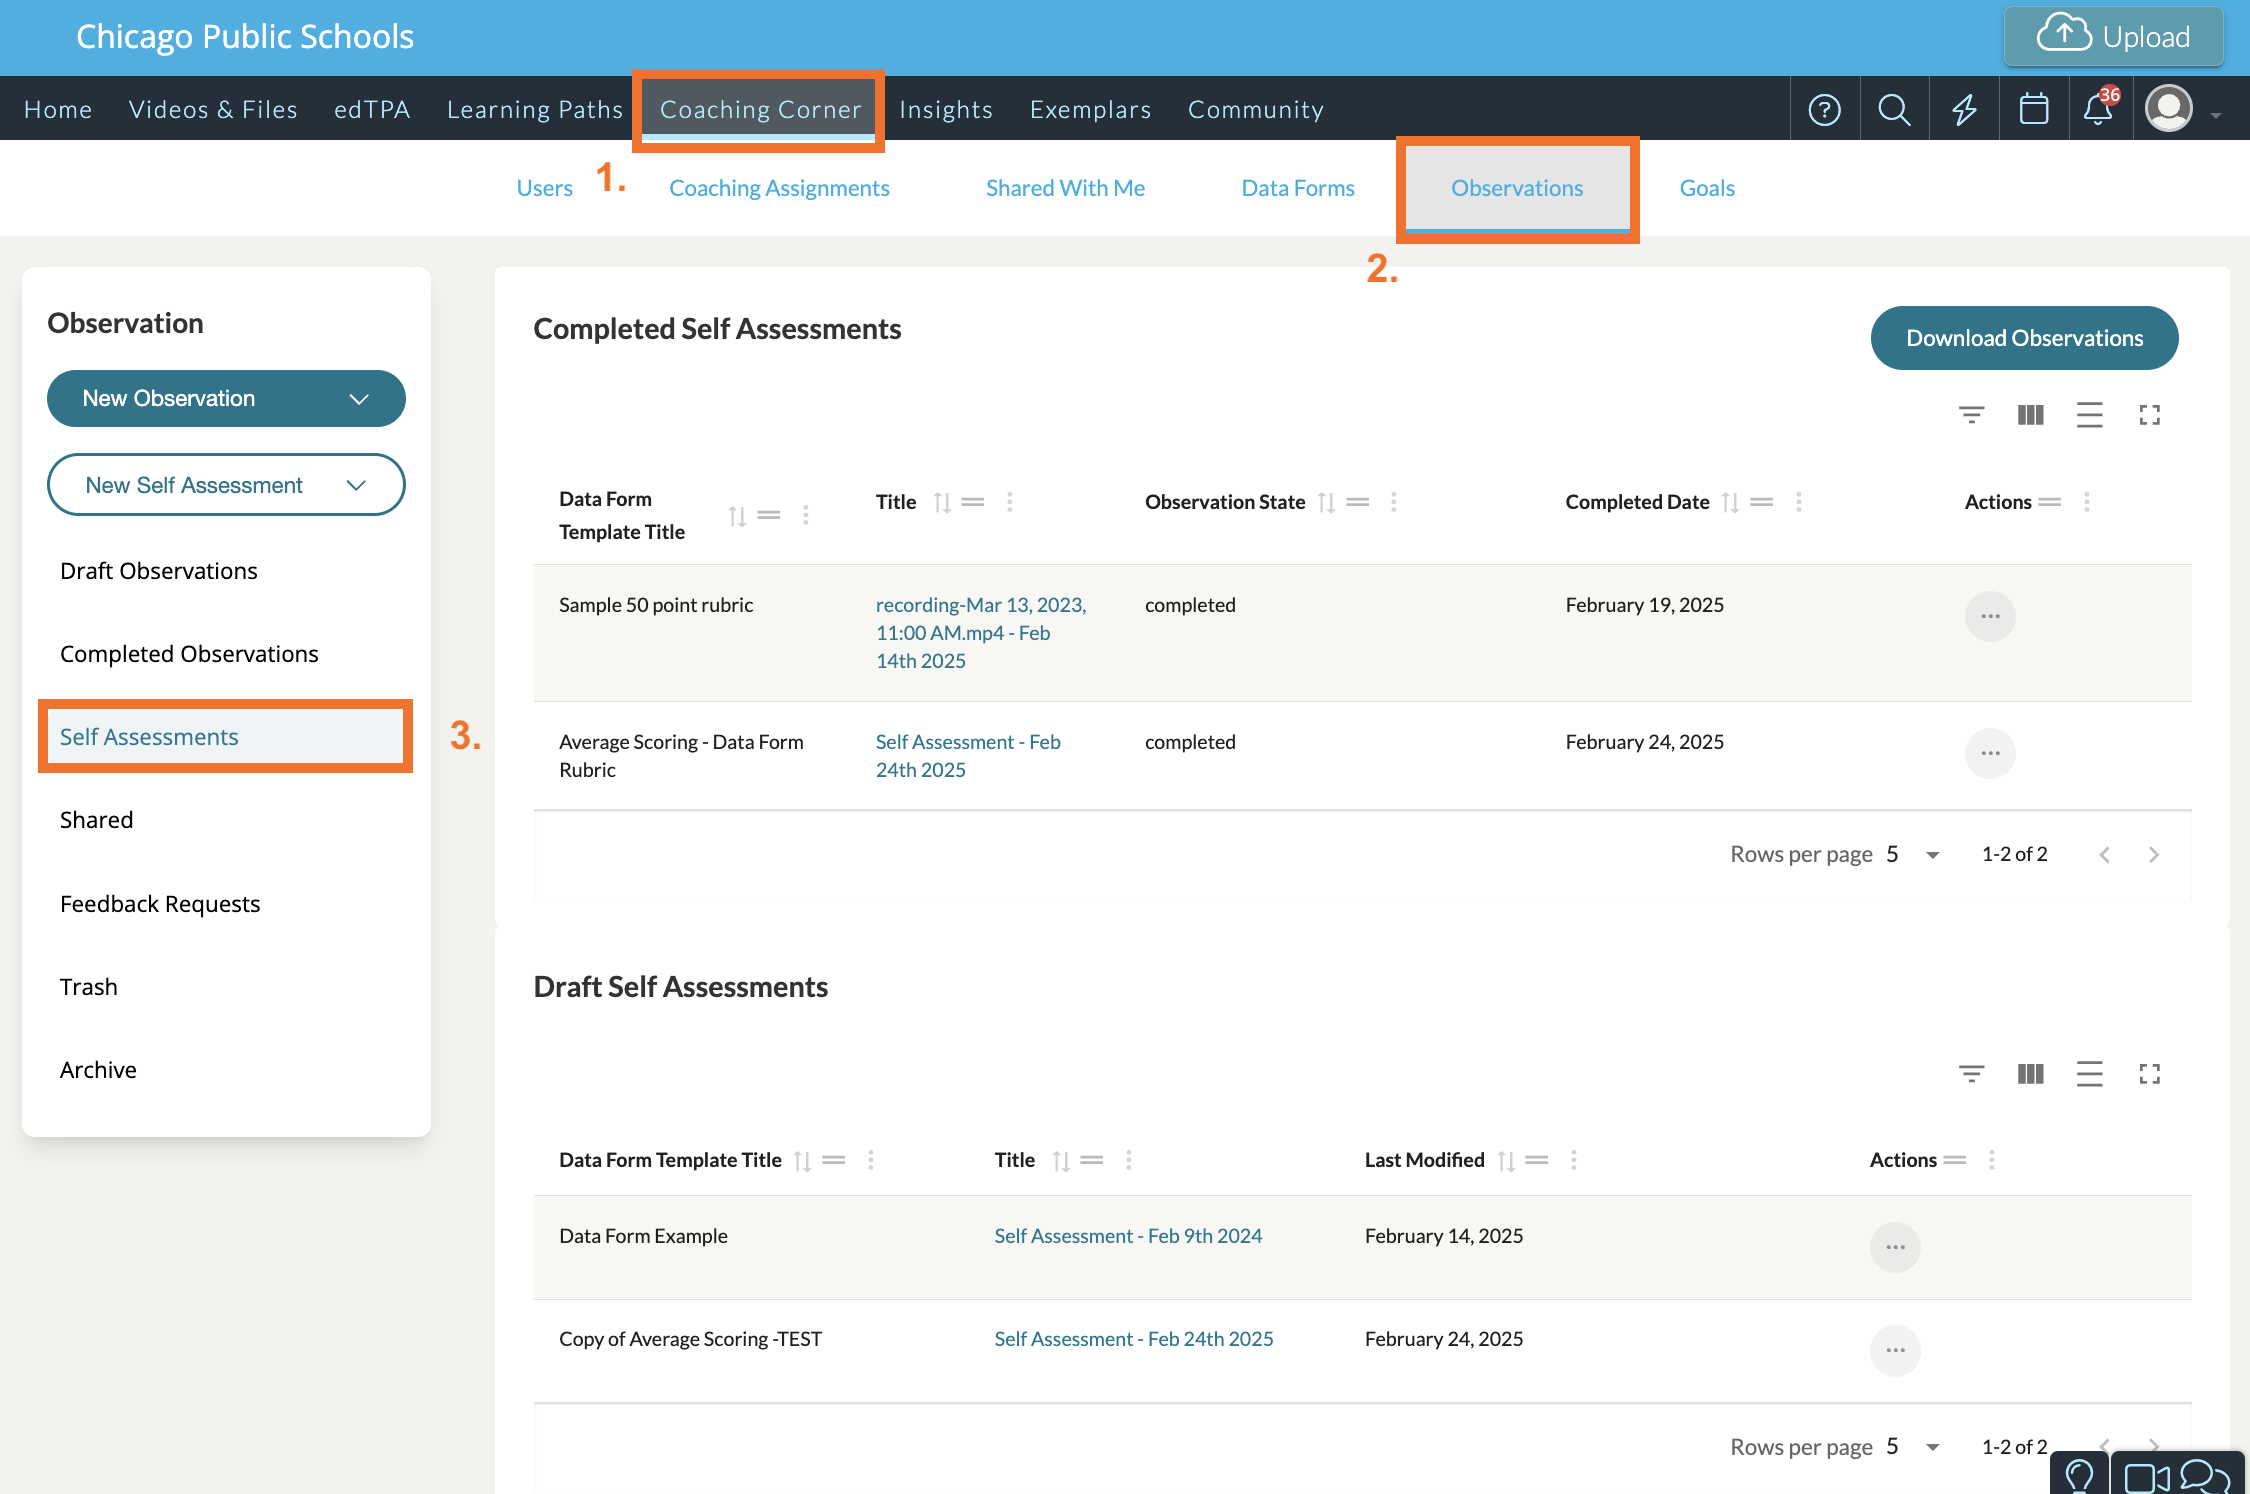Open Self Assessment - Feb 9th 2024 link
The width and height of the screenshot is (2250, 1494).
[1127, 1236]
